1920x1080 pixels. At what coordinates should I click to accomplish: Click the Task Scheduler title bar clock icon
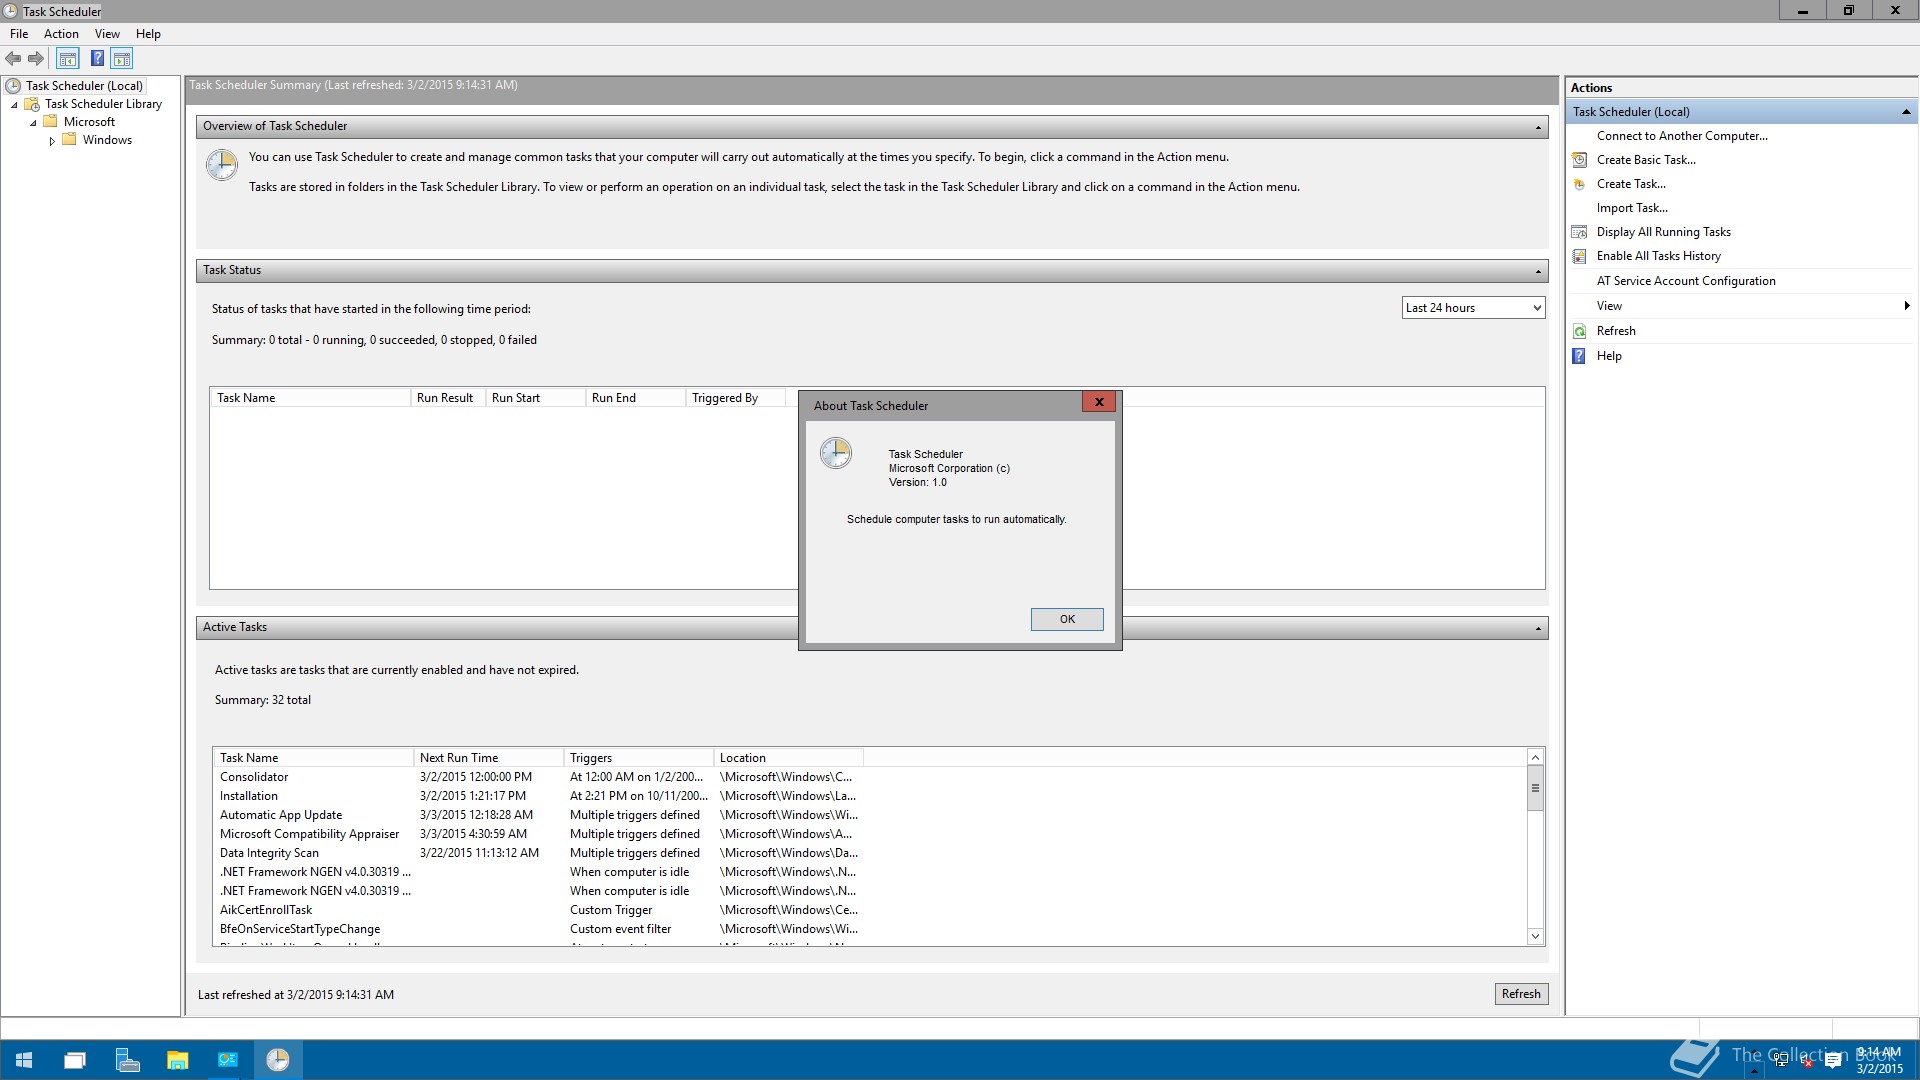point(10,11)
